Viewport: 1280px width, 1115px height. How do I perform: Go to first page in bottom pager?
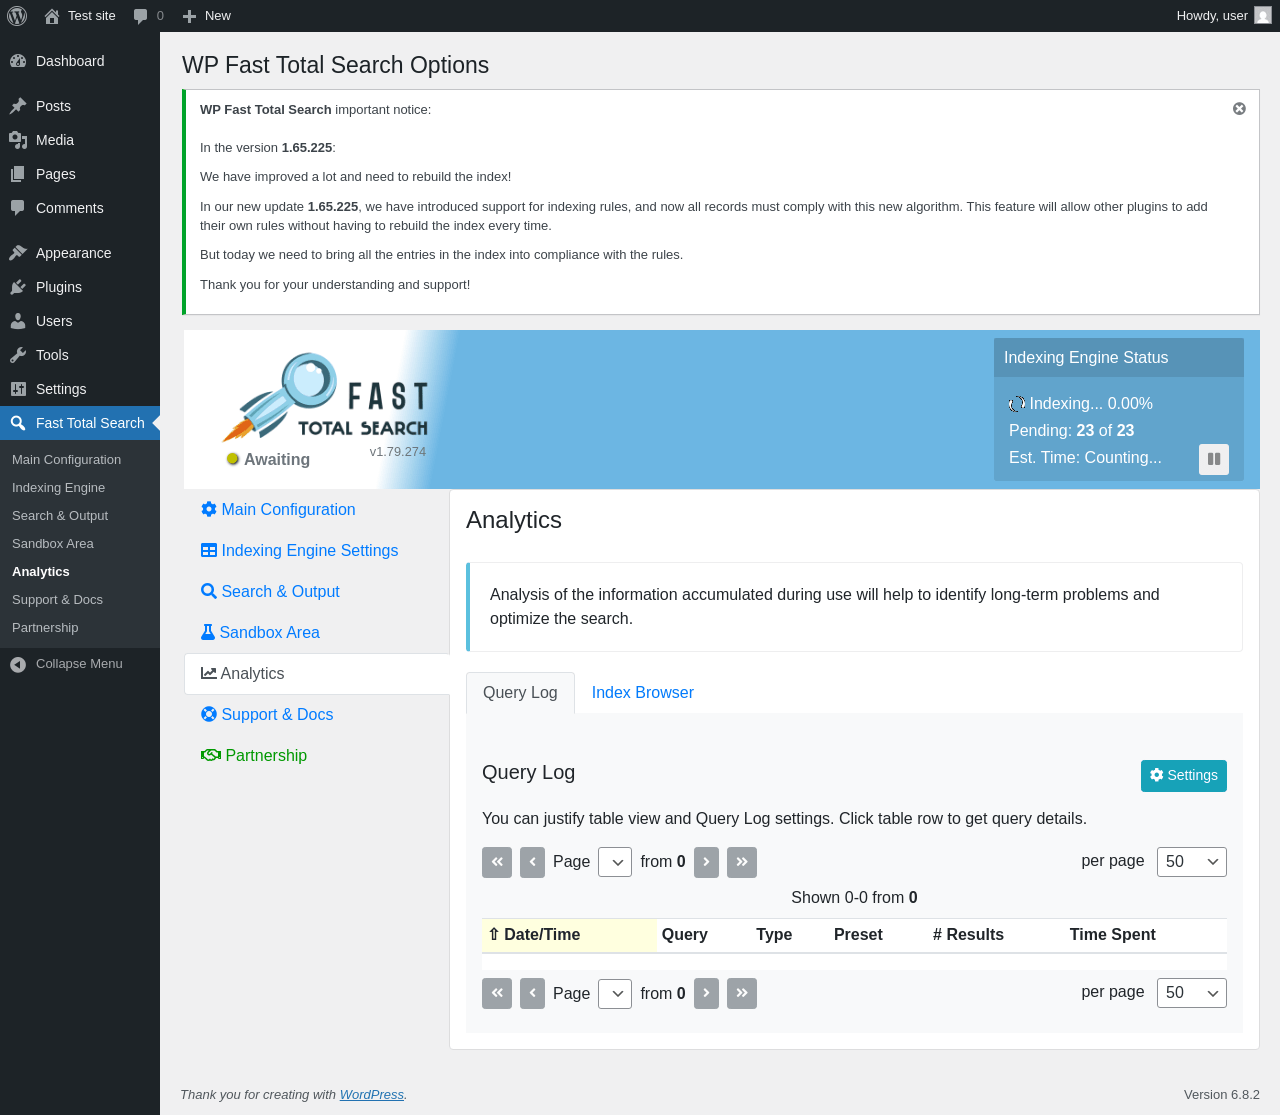pyautogui.click(x=497, y=993)
